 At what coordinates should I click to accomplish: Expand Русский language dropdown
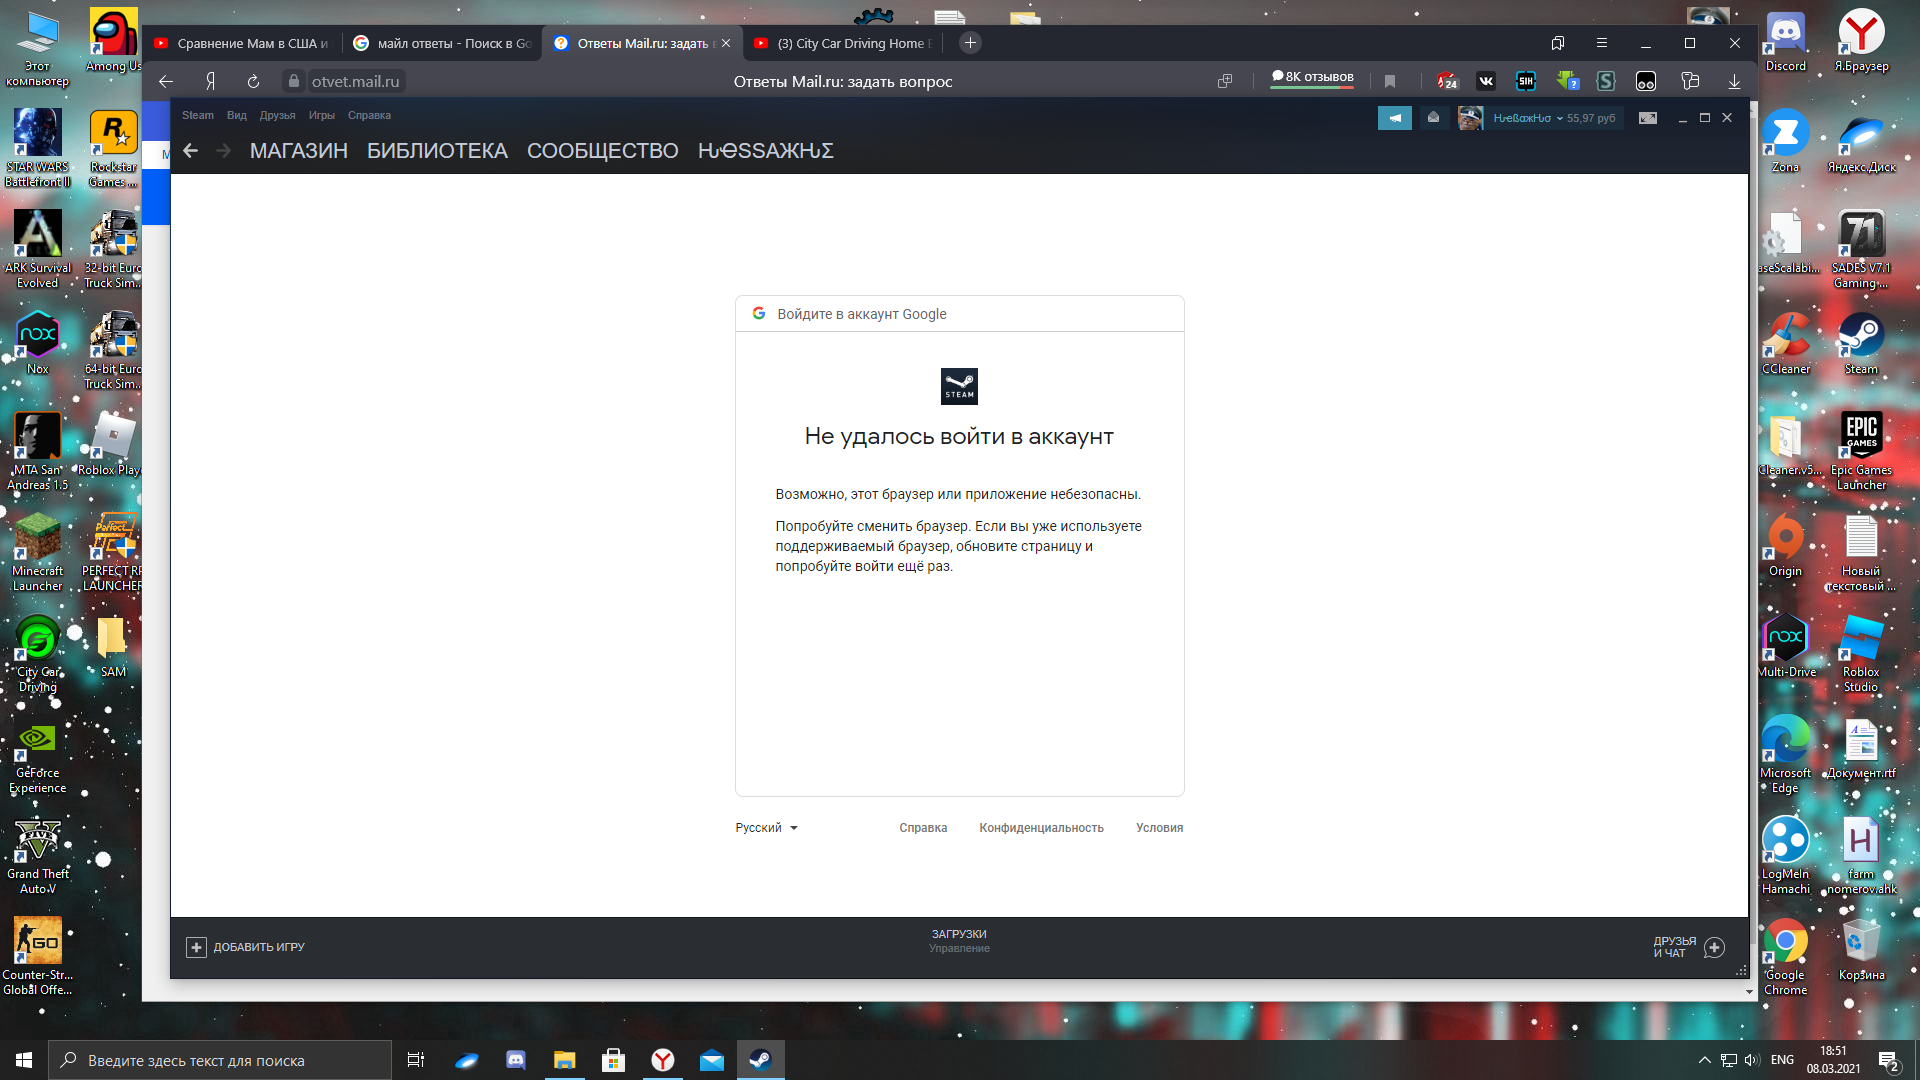click(766, 828)
